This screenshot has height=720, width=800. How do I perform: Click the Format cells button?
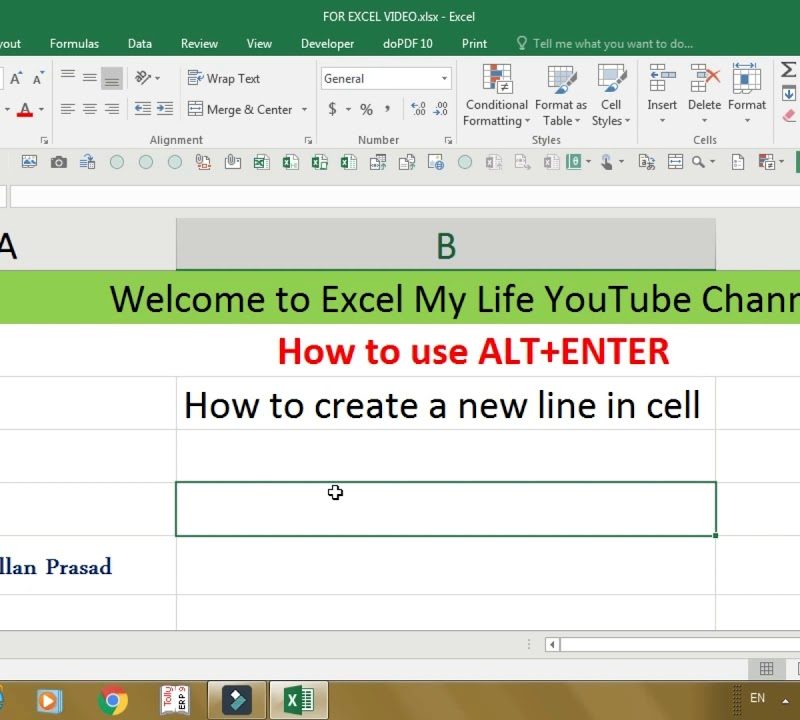coord(746,94)
